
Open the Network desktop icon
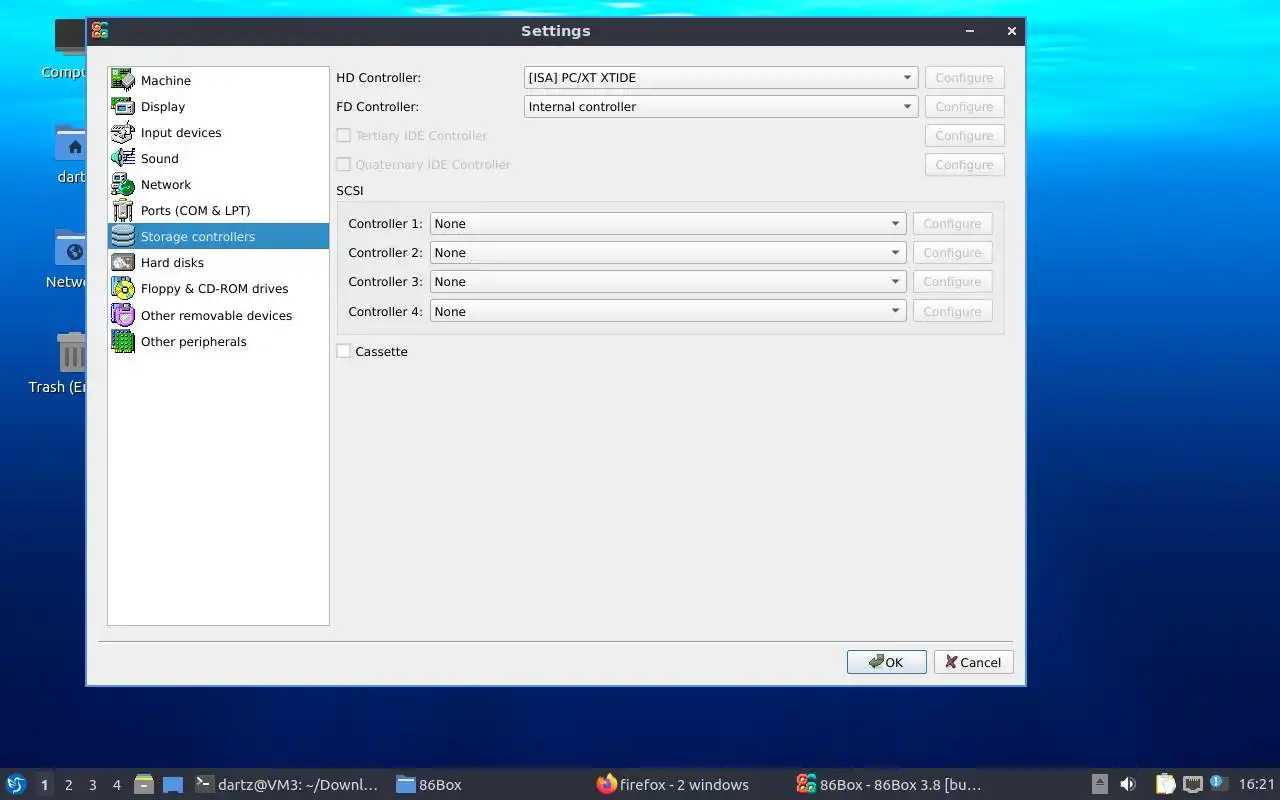tap(72, 248)
